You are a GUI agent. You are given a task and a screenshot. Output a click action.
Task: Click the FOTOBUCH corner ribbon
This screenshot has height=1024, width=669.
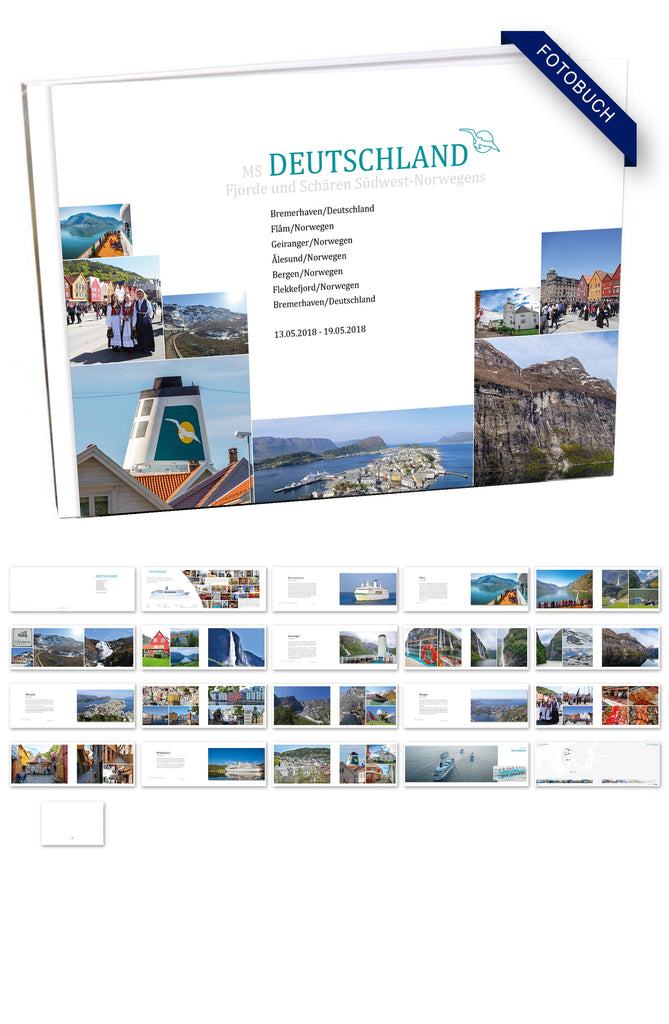[x=575, y=85]
